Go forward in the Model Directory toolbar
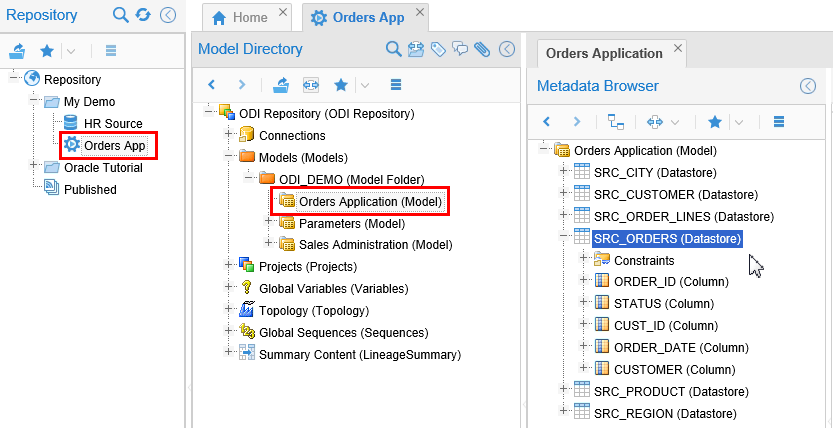 [x=242, y=84]
